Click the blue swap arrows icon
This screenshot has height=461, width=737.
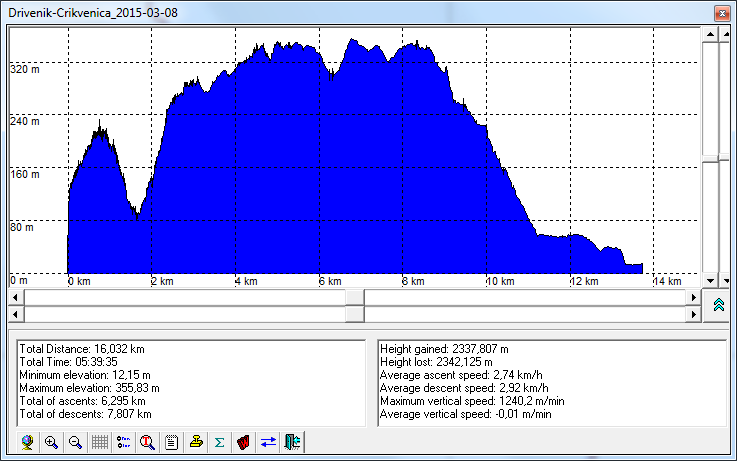click(x=268, y=441)
